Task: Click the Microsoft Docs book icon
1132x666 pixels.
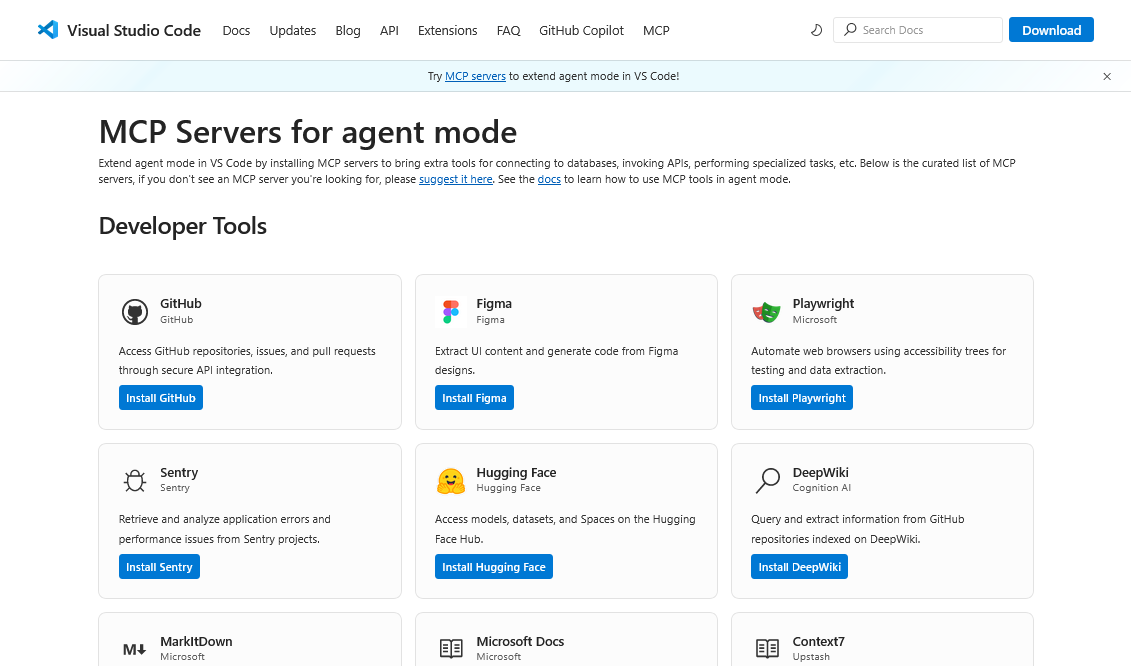Action: click(x=451, y=649)
